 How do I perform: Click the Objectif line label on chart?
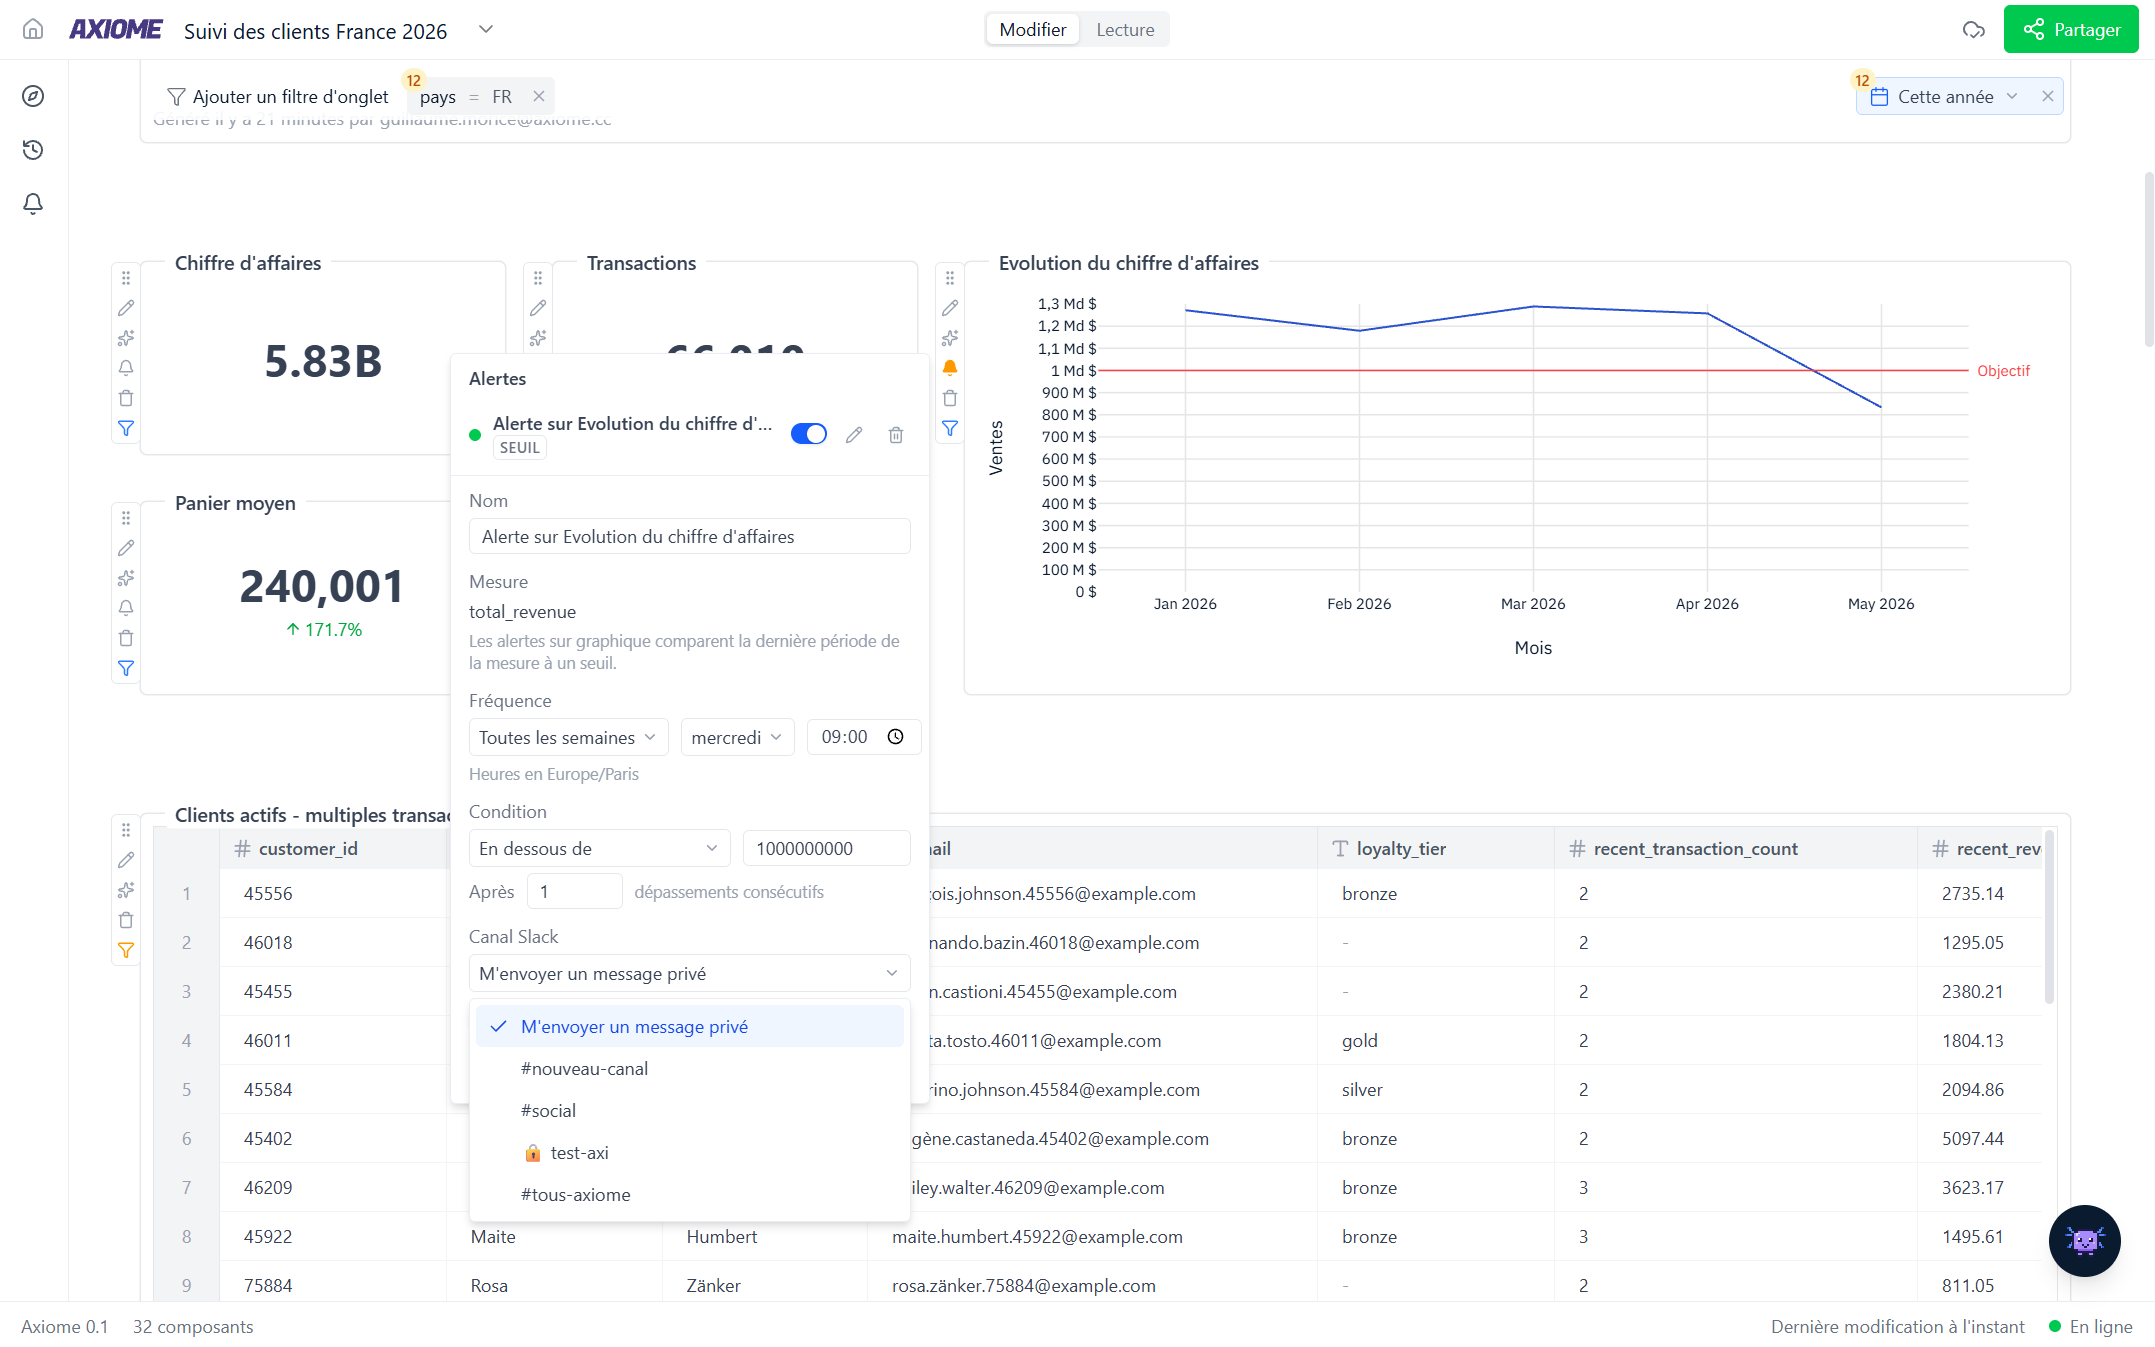(2003, 370)
